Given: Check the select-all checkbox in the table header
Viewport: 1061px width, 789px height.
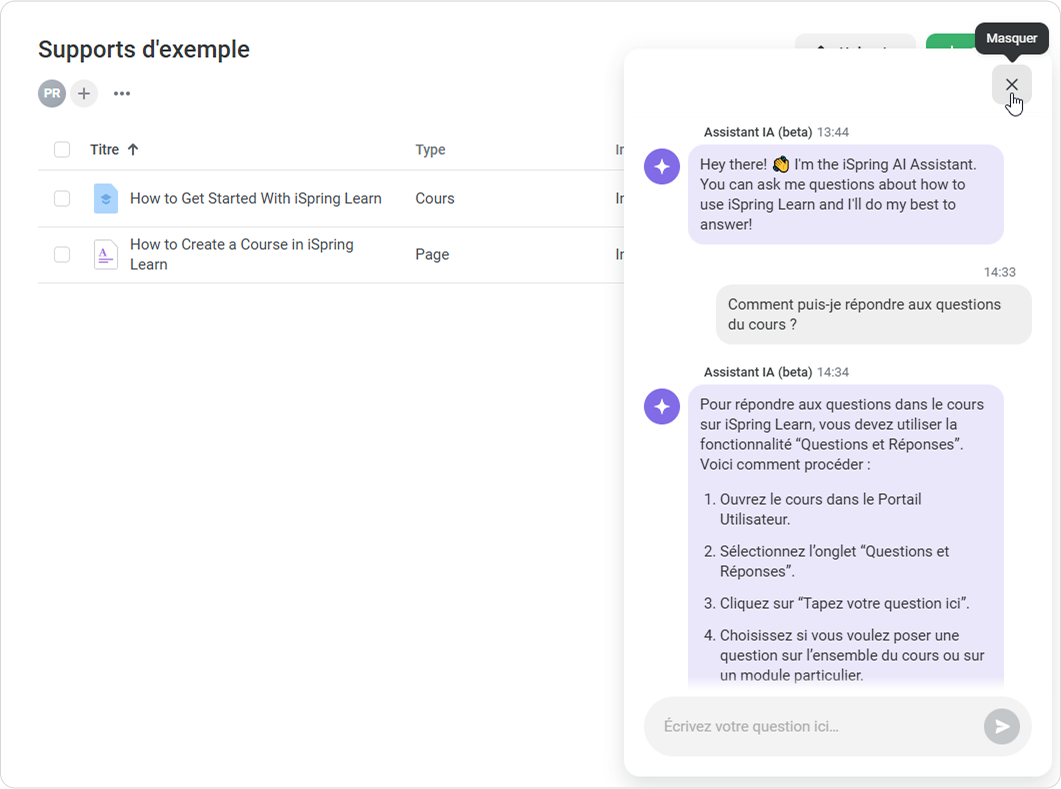Looking at the screenshot, I should click(x=62, y=149).
